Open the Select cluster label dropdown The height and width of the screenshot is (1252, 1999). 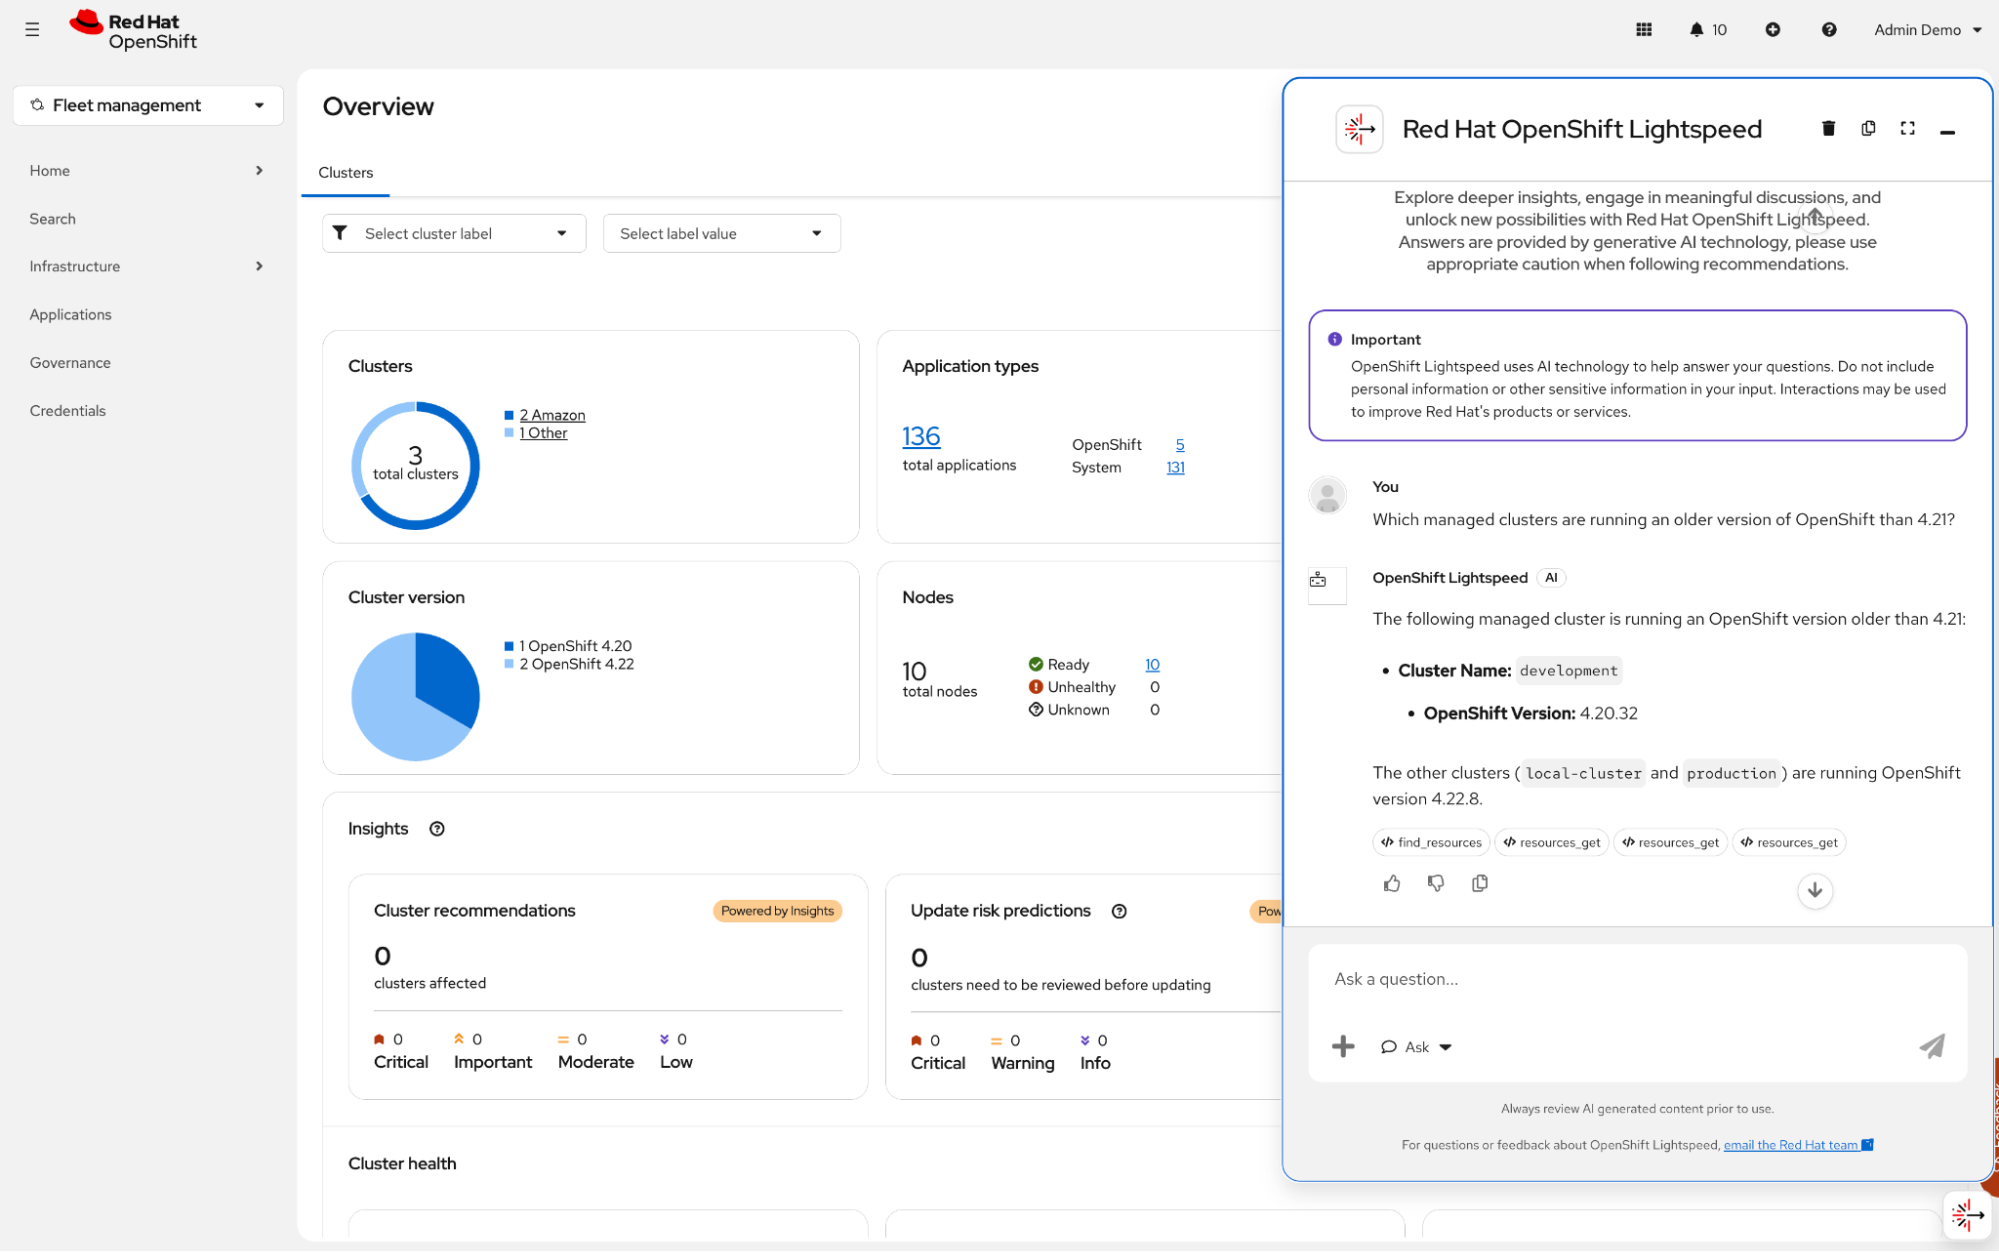454,233
